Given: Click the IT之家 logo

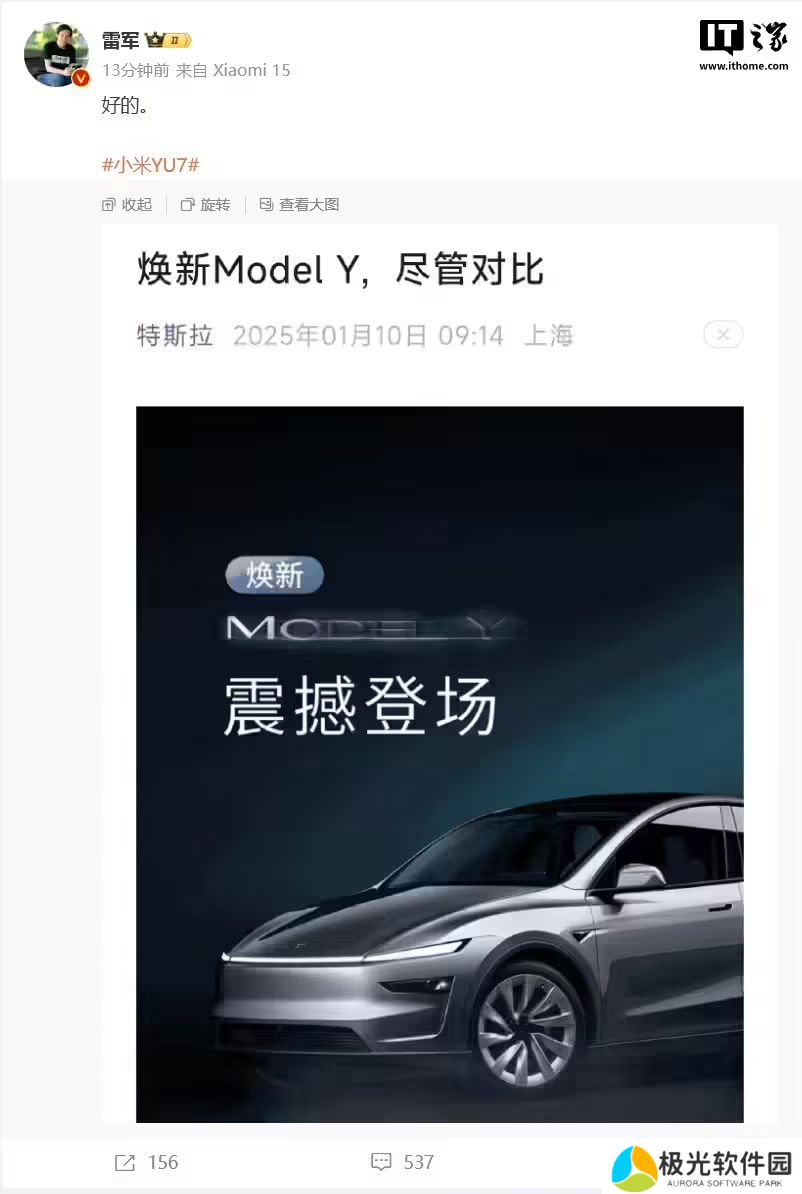Looking at the screenshot, I should (x=743, y=46).
